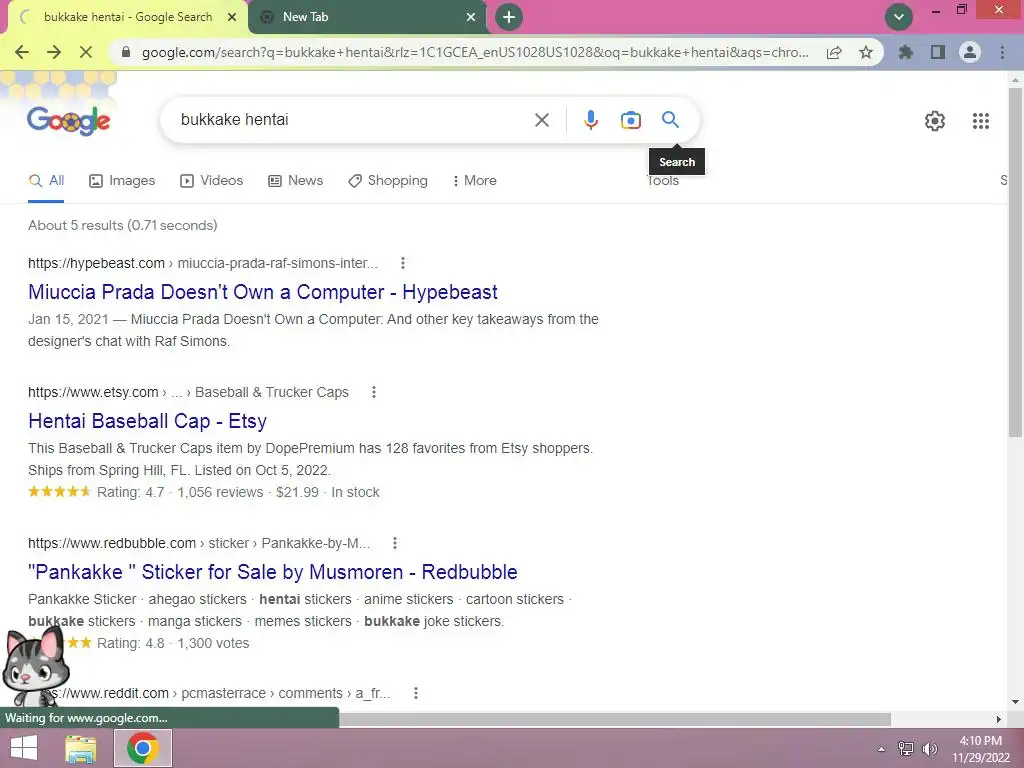This screenshot has width=1024, height=768.
Task: Open the Windows Start menu
Action: click(x=24, y=748)
